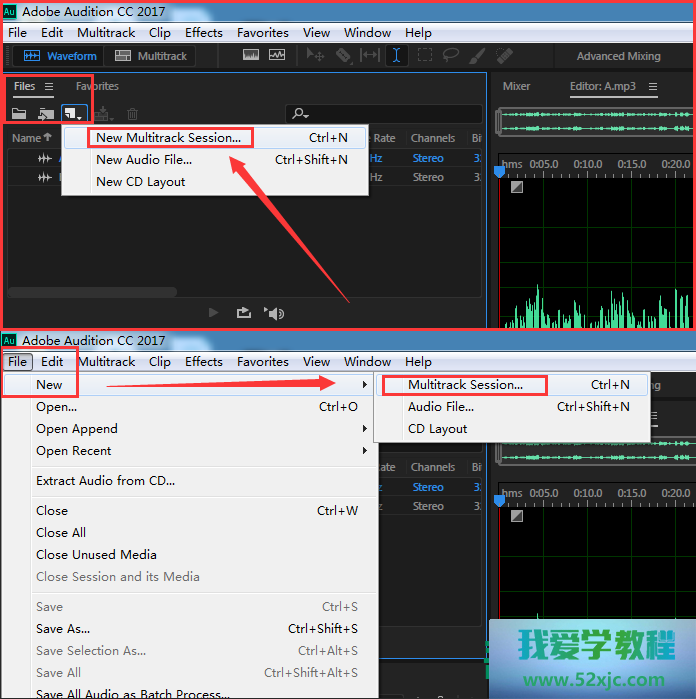Click the trash icon in Files panel

tap(132, 115)
